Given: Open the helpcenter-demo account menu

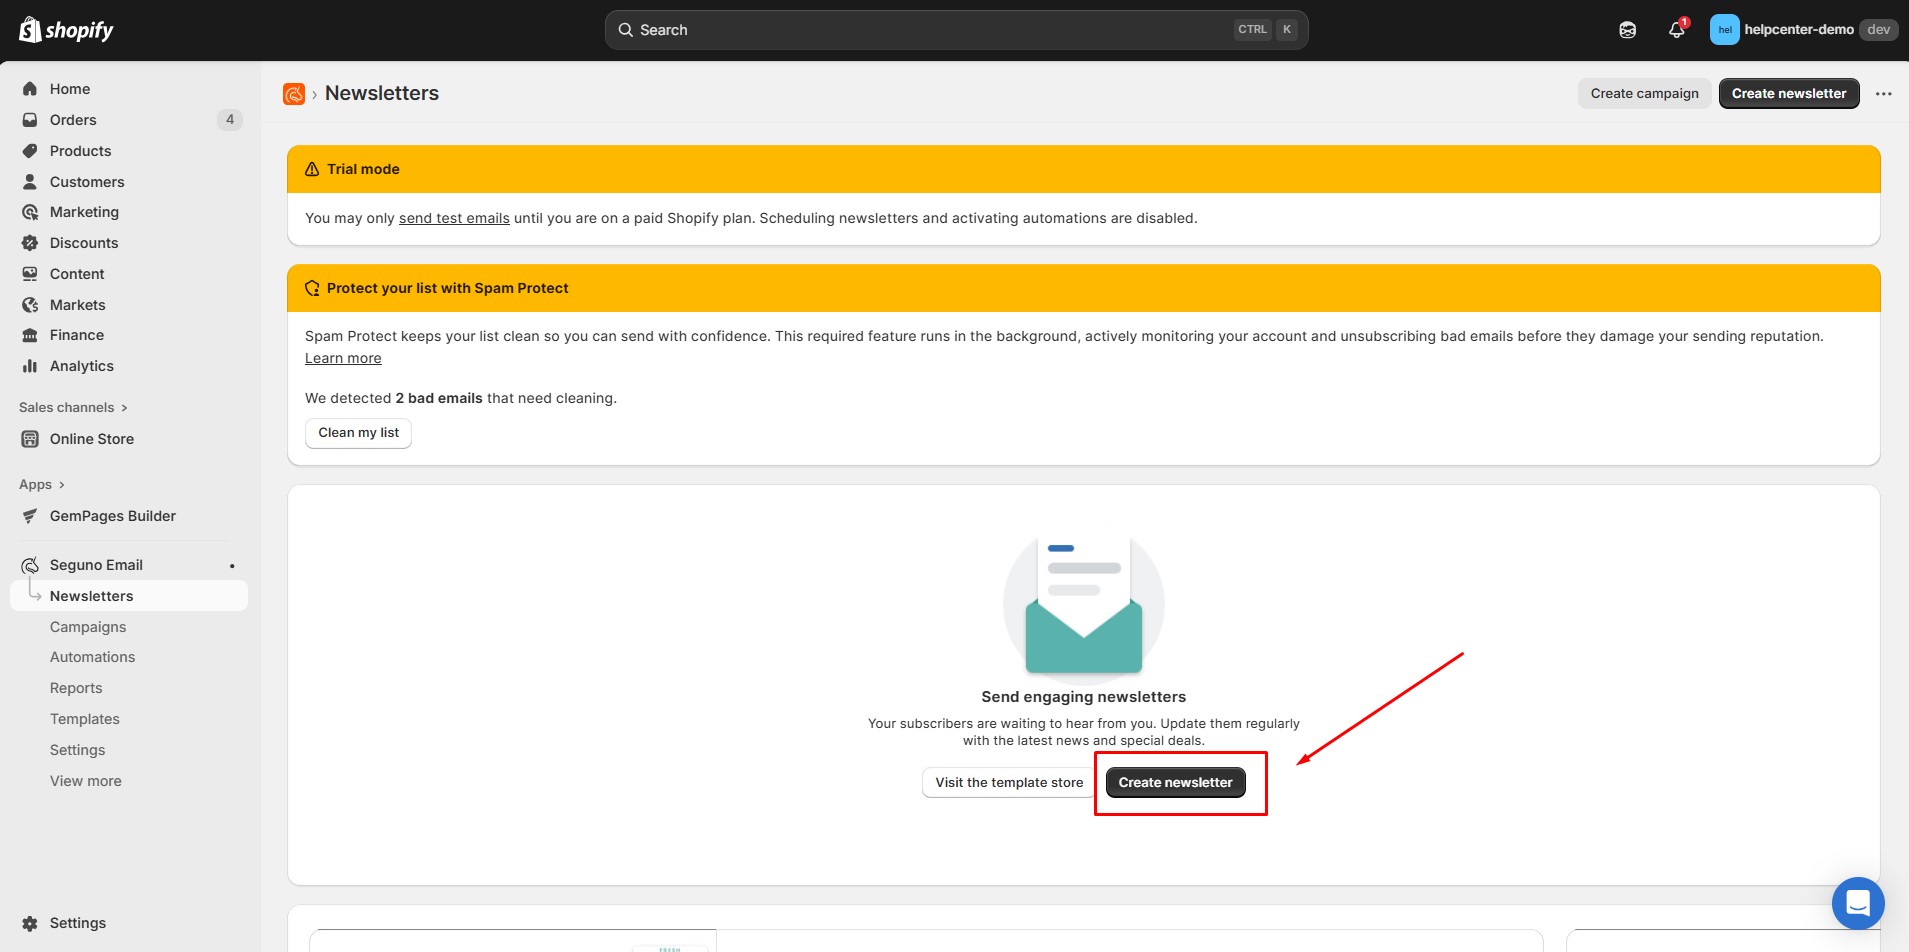Looking at the screenshot, I should click(1800, 30).
